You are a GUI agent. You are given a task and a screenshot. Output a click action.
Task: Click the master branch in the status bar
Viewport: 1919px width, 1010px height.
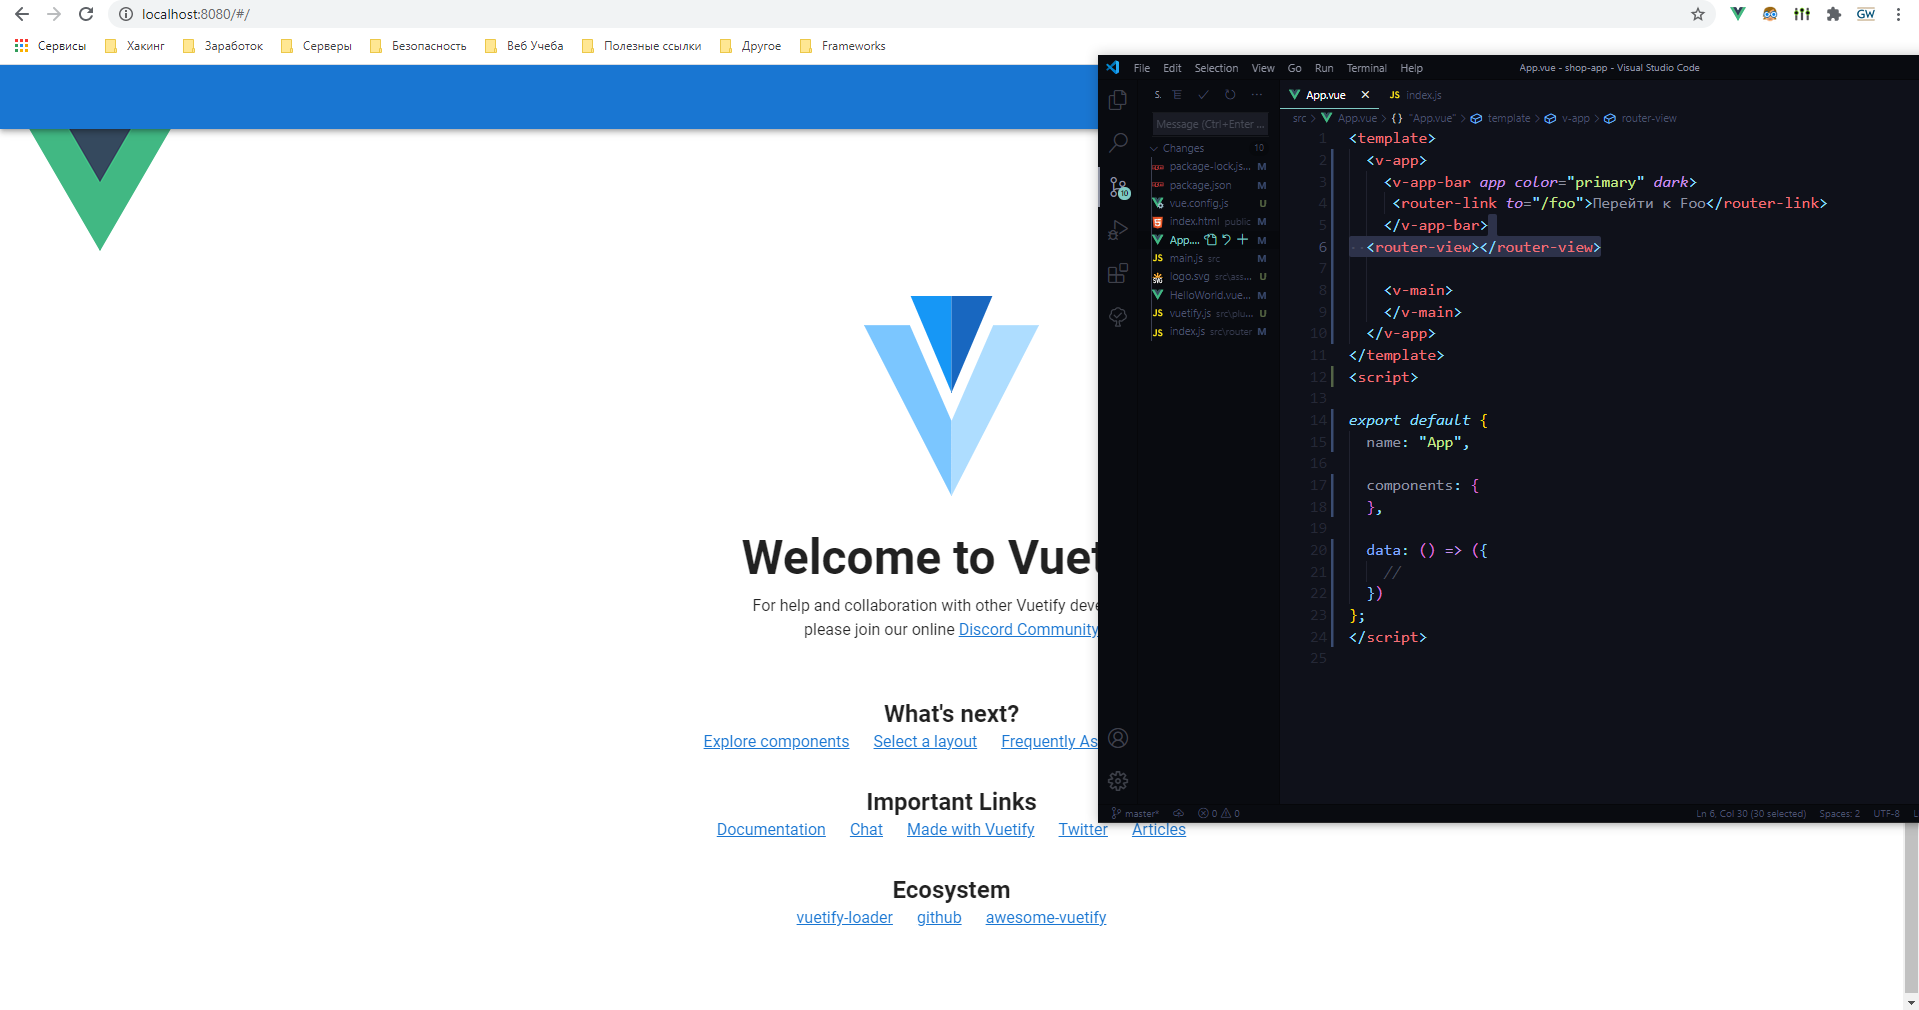point(1135,814)
